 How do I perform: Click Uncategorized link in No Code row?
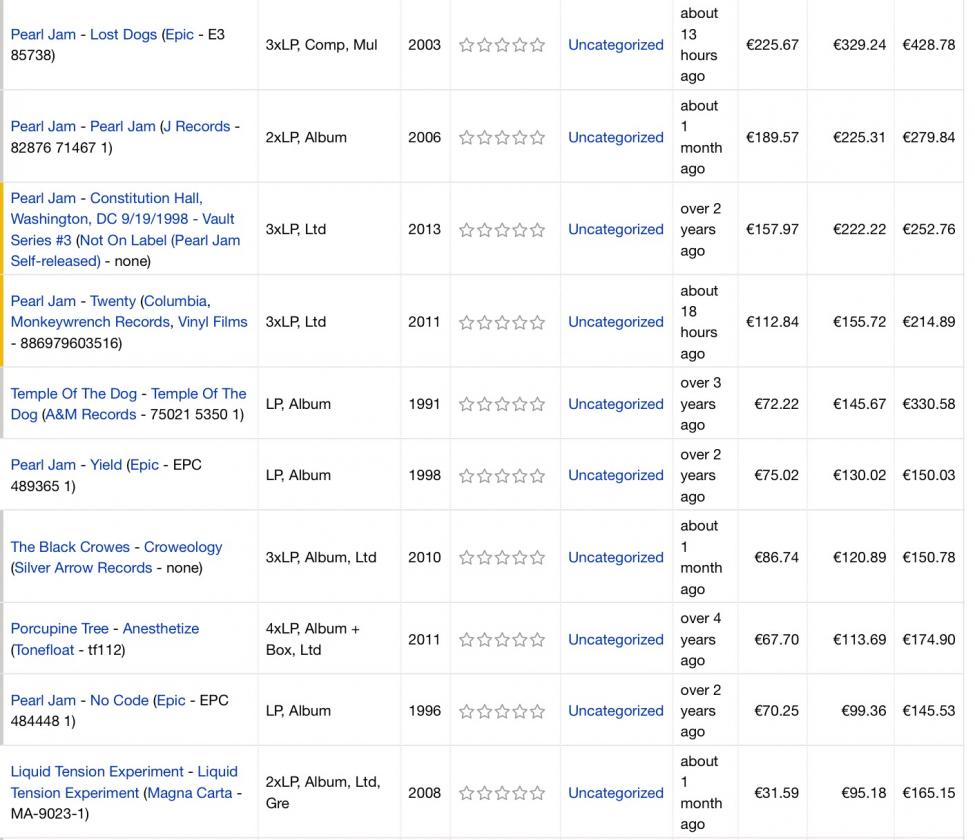615,711
